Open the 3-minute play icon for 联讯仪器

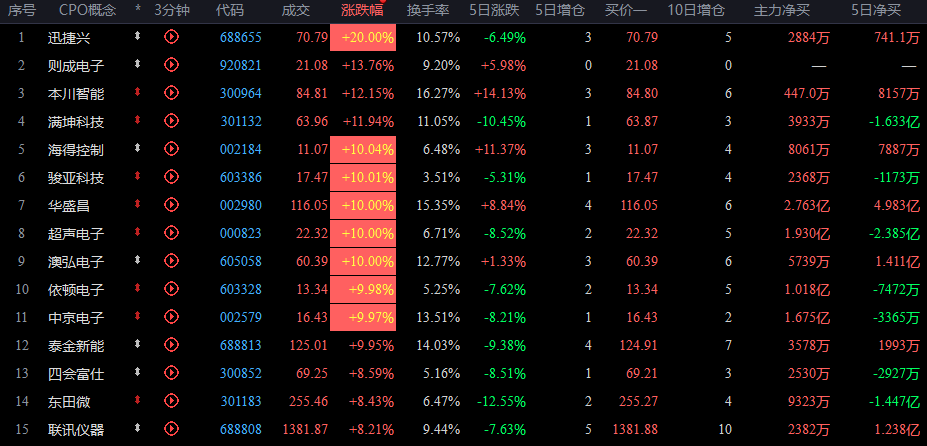pyautogui.click(x=171, y=428)
